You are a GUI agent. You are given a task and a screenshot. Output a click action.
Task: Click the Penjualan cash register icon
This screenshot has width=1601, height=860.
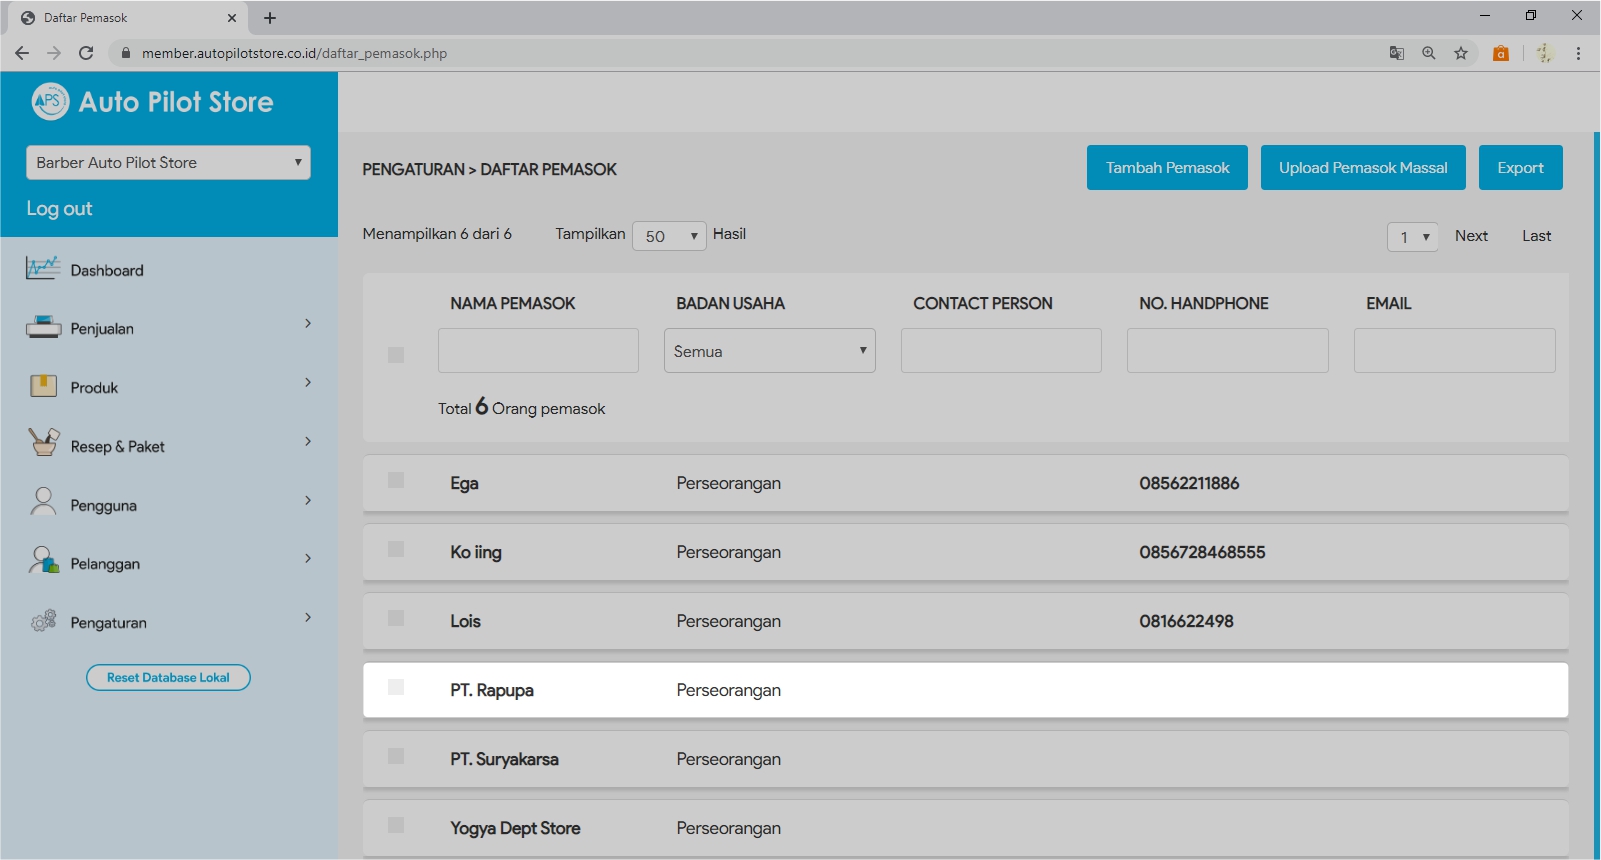[x=43, y=327]
